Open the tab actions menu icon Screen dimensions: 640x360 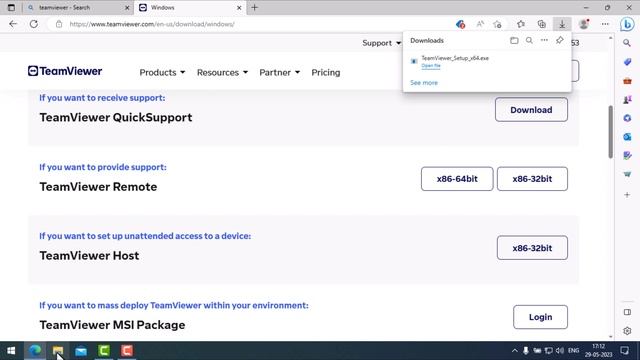click(11, 7)
